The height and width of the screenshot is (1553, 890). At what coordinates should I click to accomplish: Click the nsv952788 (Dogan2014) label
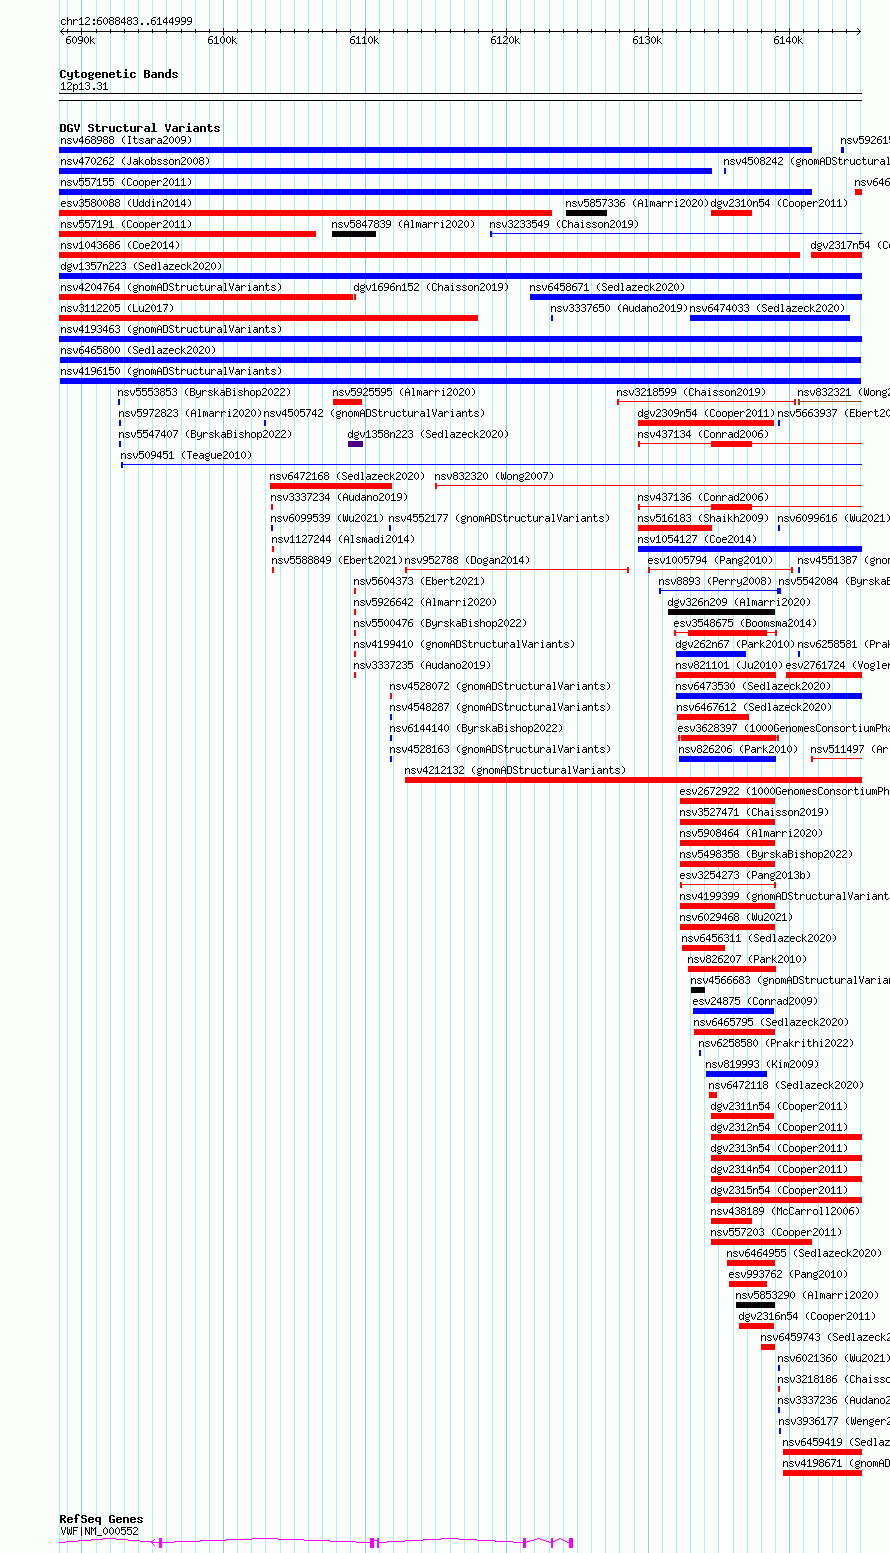click(468, 560)
